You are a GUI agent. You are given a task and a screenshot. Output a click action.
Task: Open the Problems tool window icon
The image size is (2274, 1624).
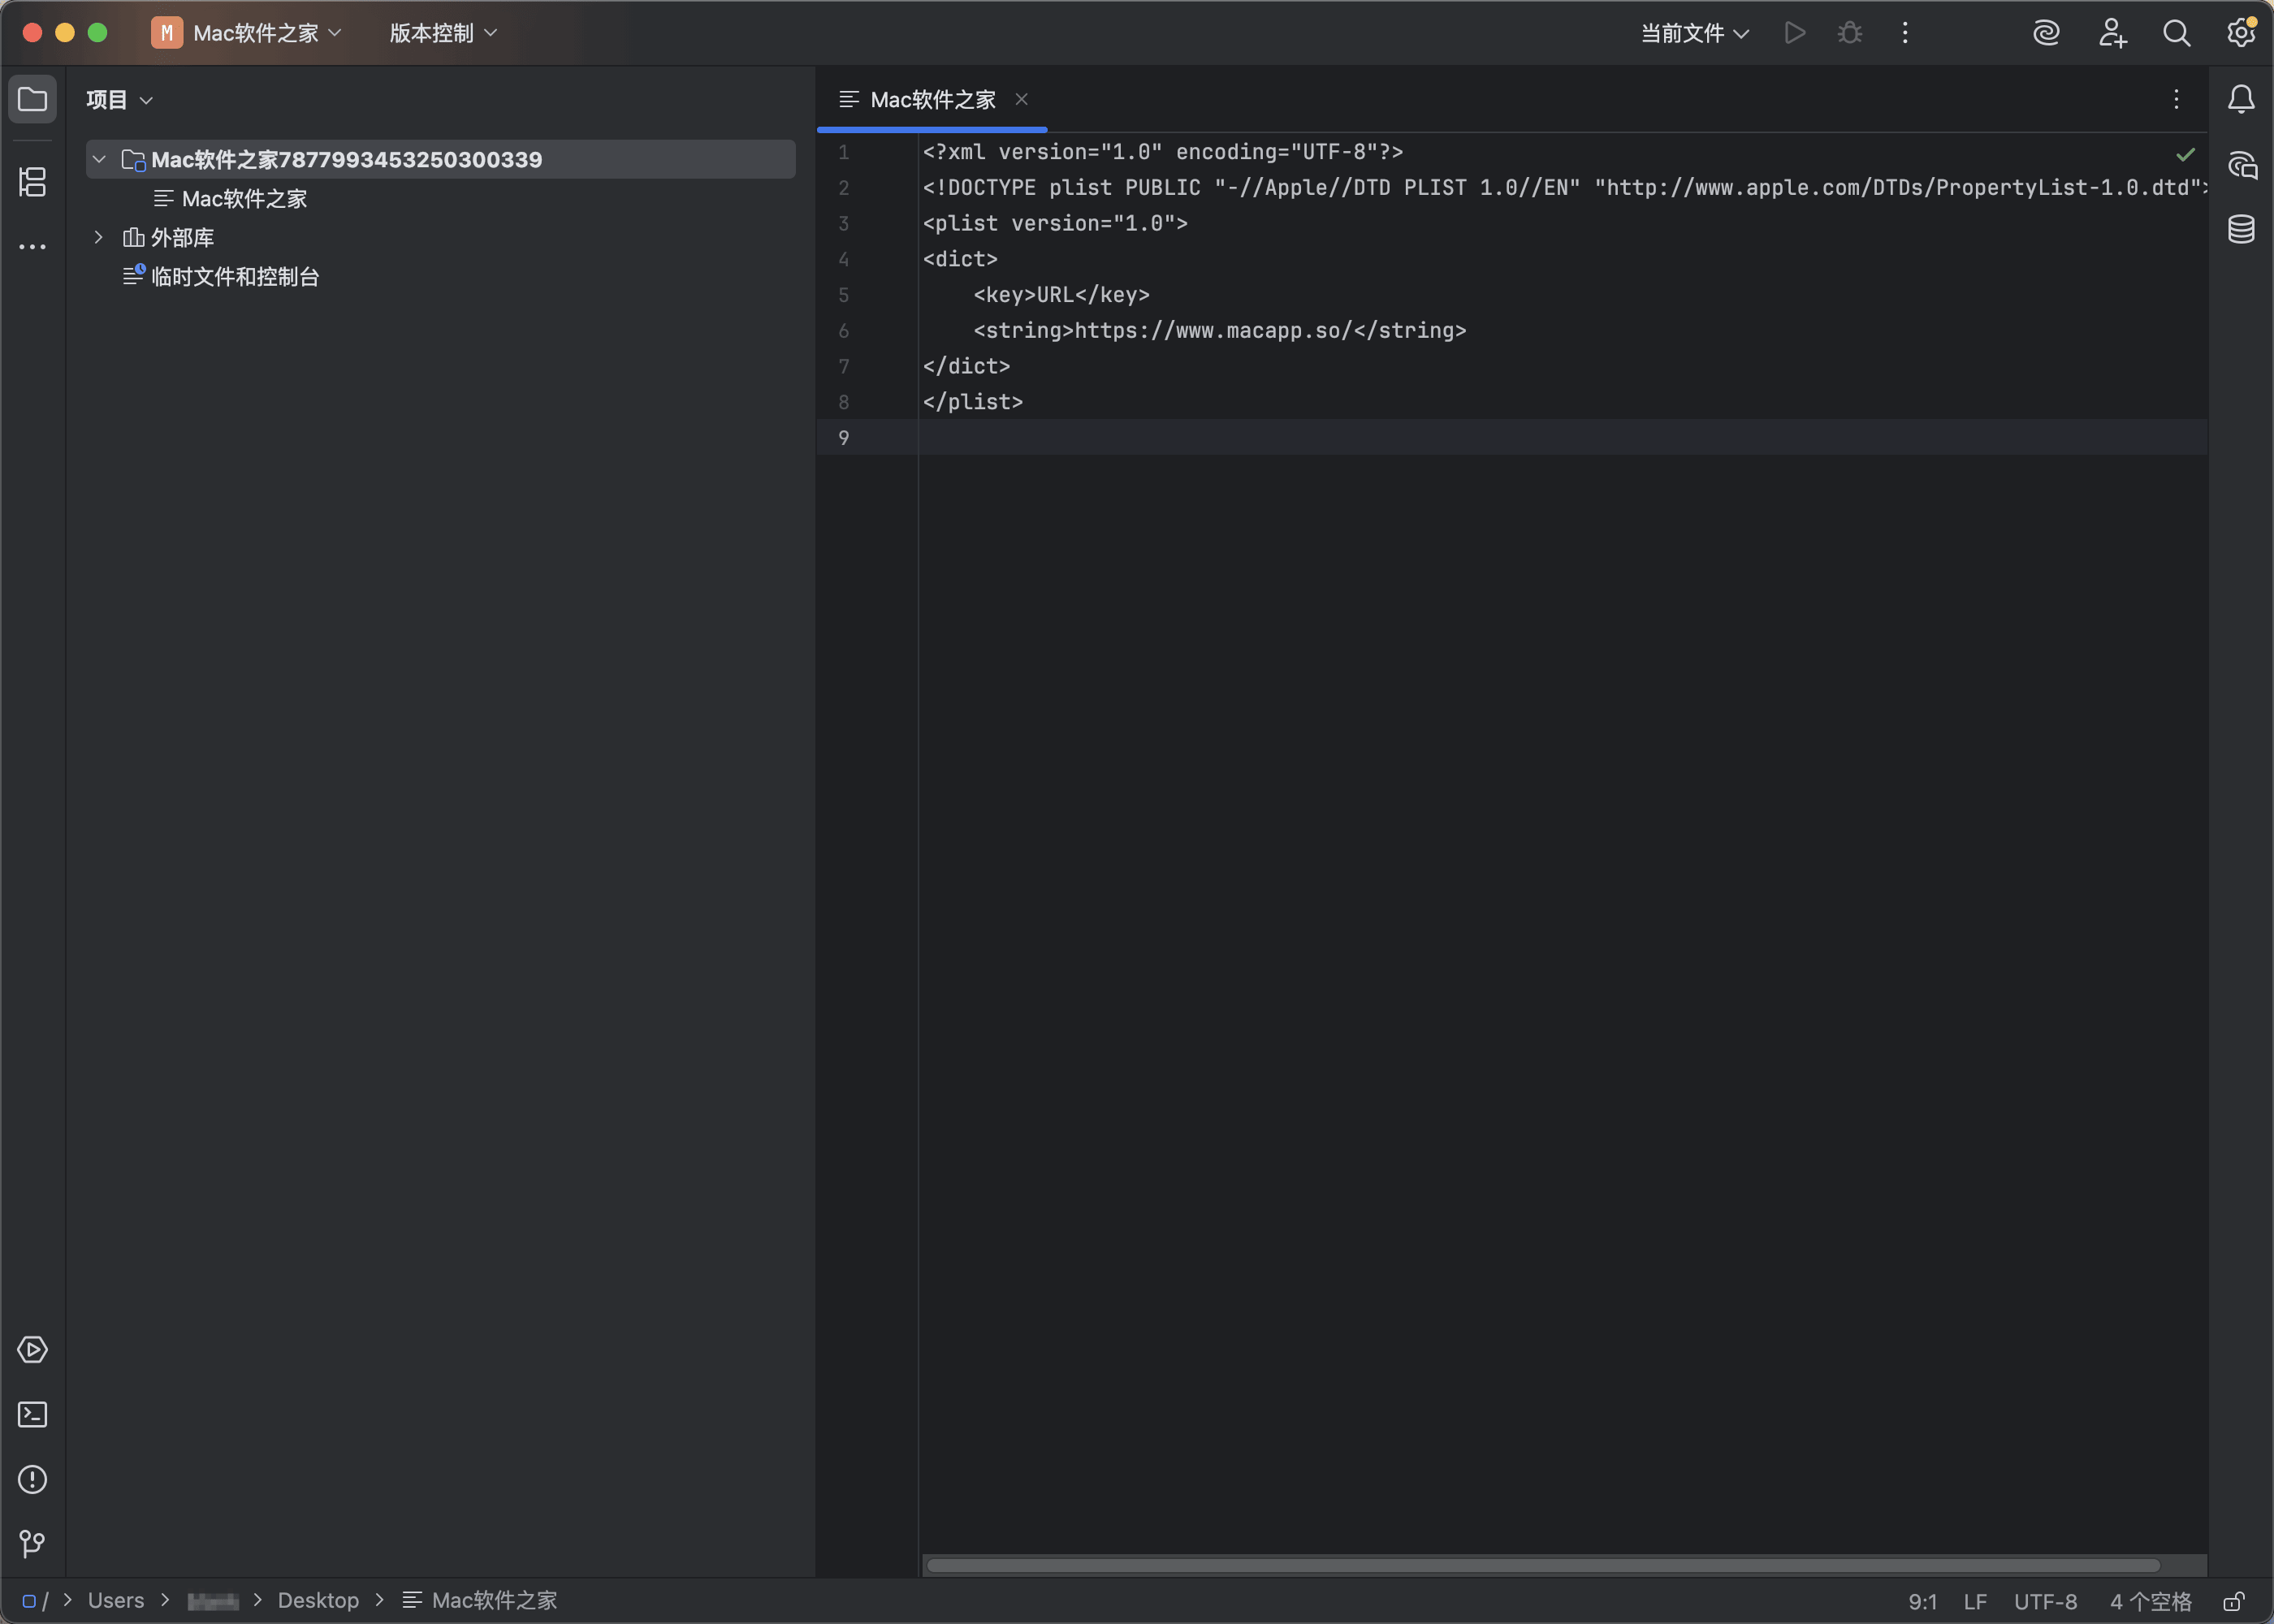tap(32, 1479)
